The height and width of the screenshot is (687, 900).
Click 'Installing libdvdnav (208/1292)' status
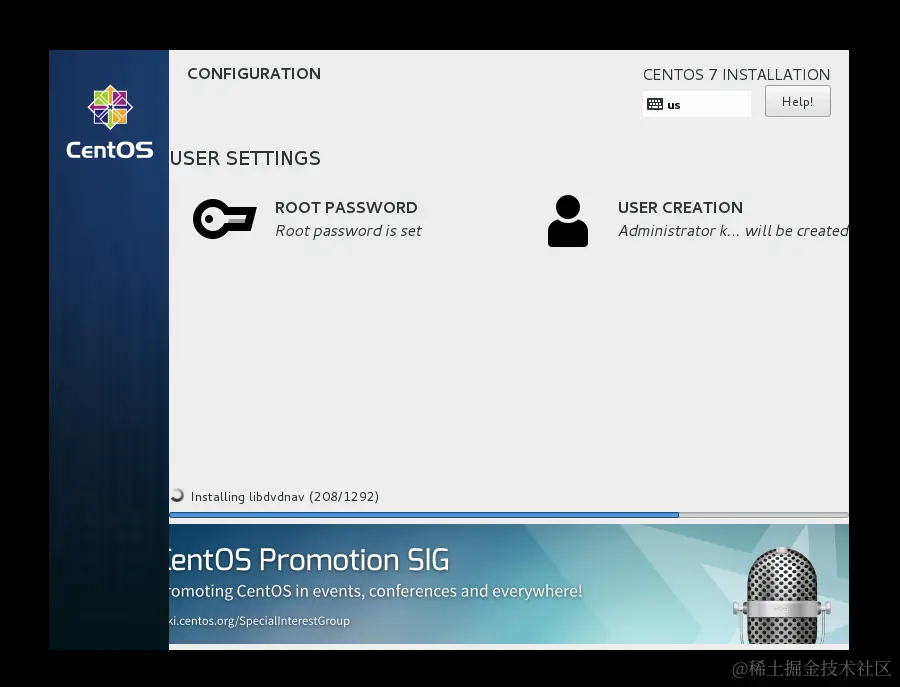285,497
